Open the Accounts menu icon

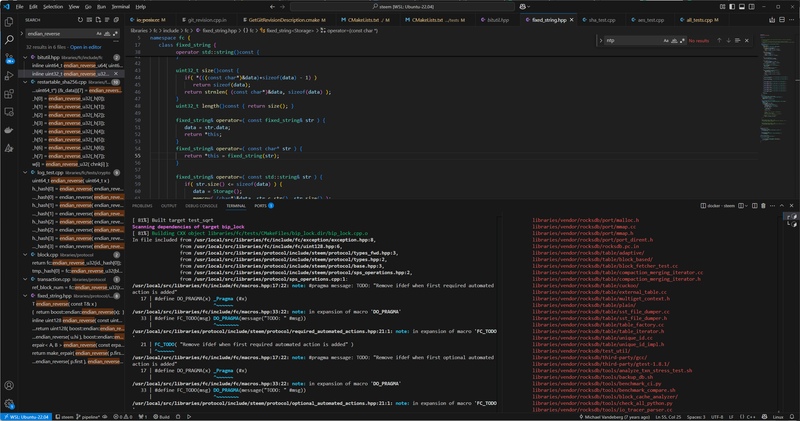click(9, 385)
